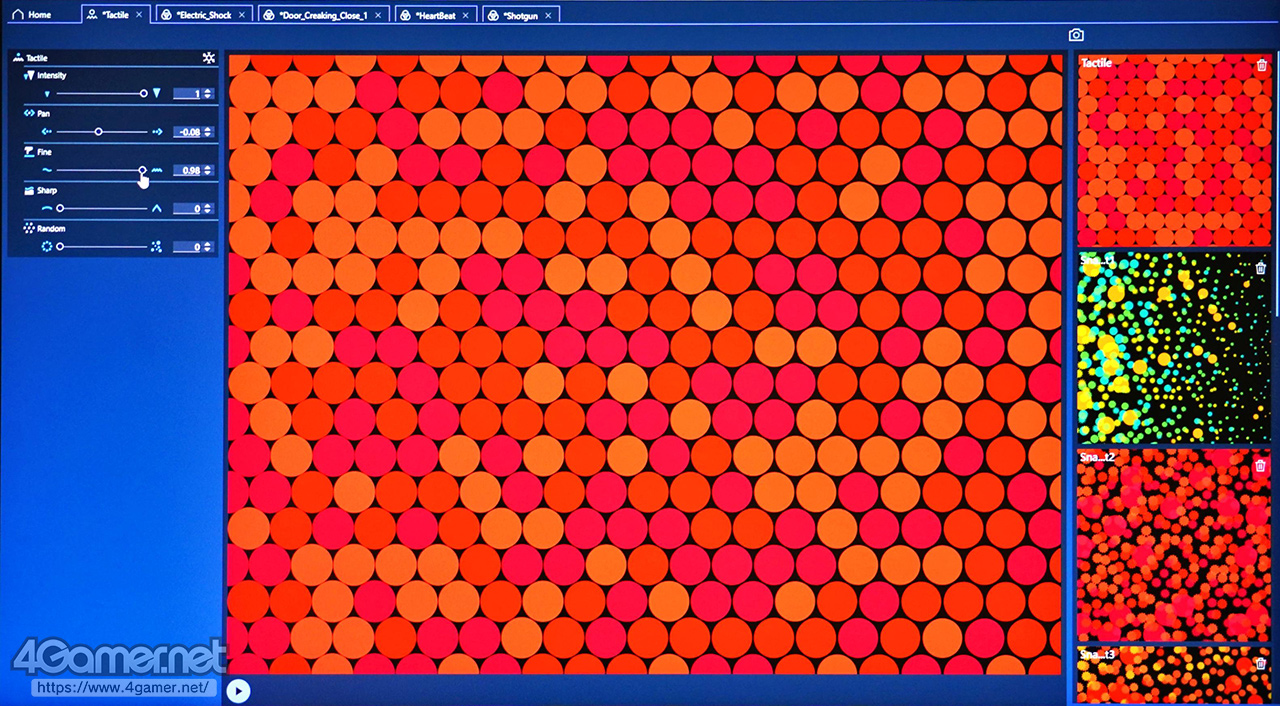The width and height of the screenshot is (1280, 706).
Task: Go to the Home tab
Action: tap(31, 15)
